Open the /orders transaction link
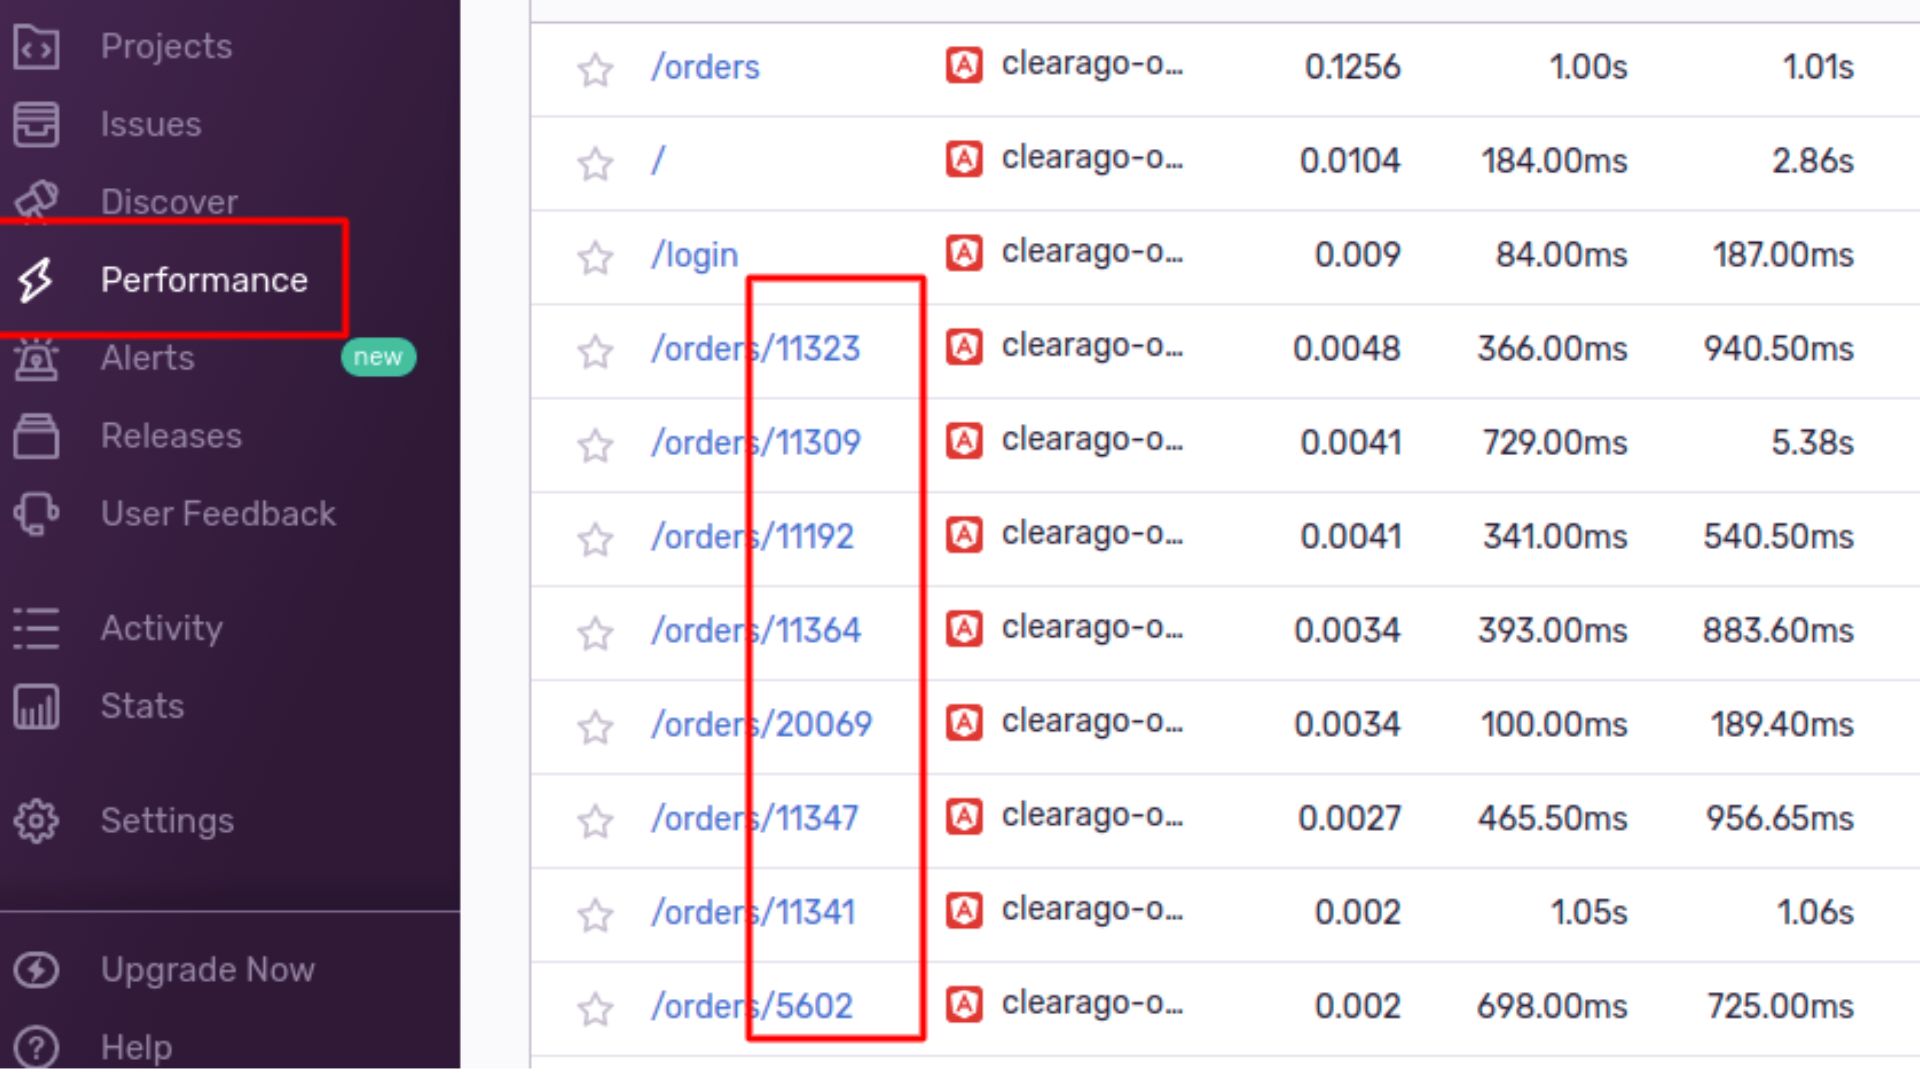The image size is (1920, 1080). (704, 66)
